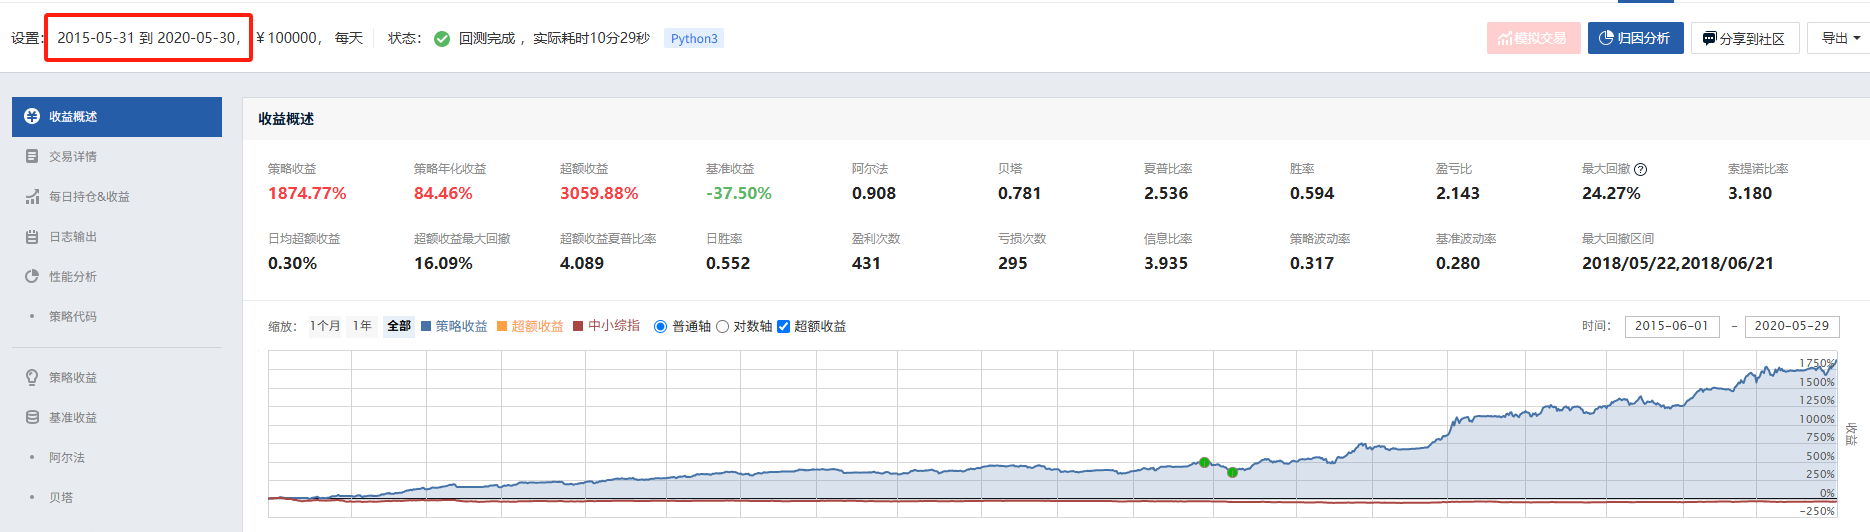Open 策略代码 in the sidebar
1870x532 pixels.
(73, 317)
